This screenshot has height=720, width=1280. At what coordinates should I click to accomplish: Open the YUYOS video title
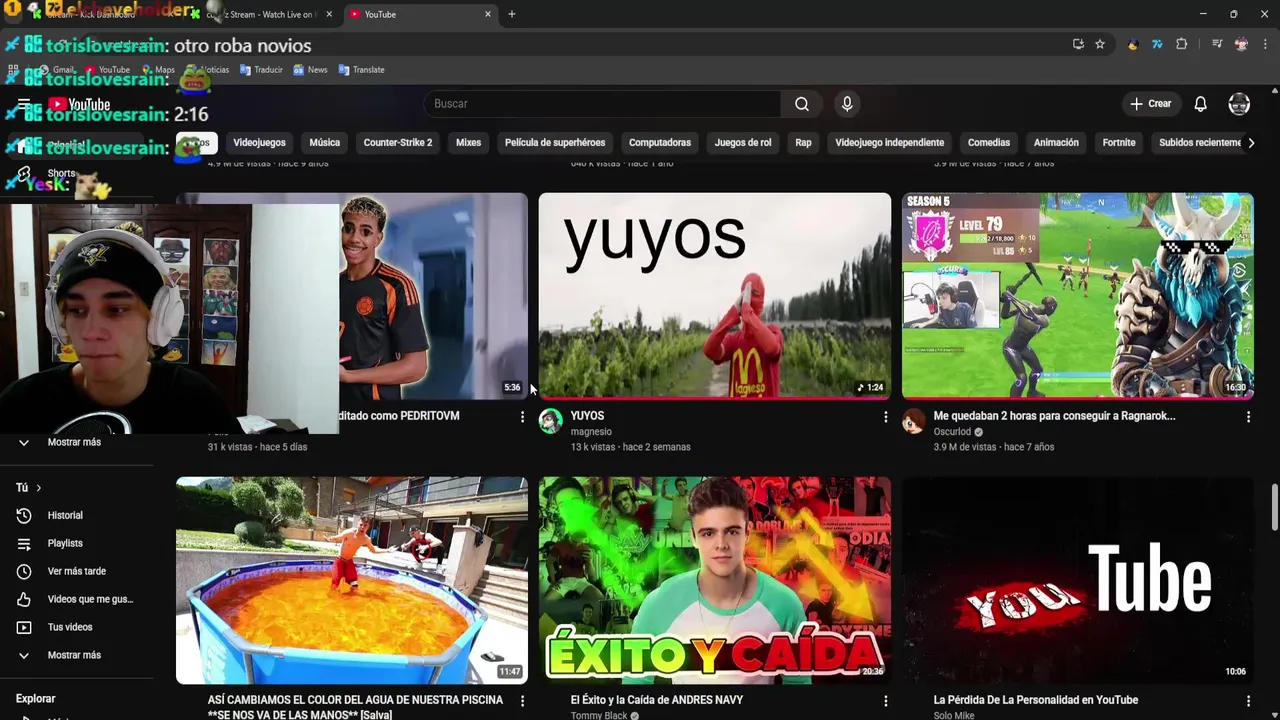pyautogui.click(x=587, y=416)
